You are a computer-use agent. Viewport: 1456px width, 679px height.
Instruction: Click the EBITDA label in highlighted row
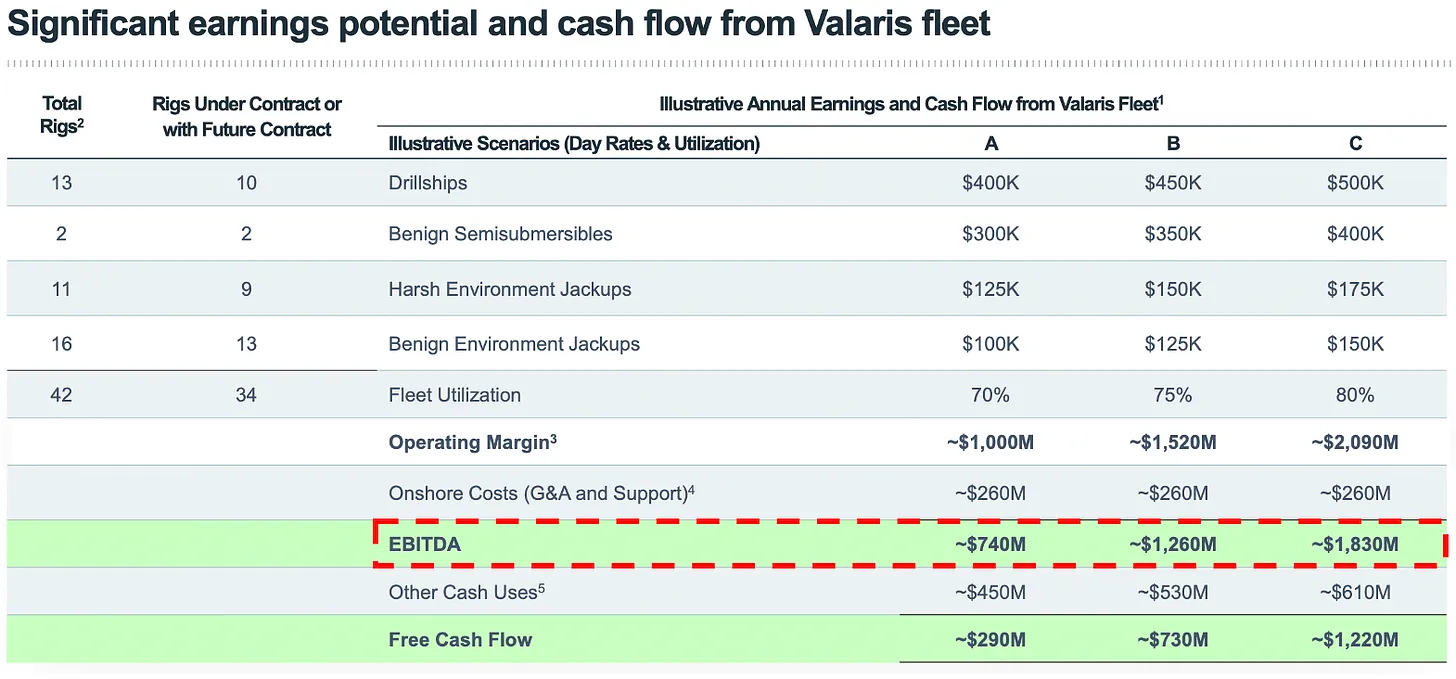coord(426,544)
